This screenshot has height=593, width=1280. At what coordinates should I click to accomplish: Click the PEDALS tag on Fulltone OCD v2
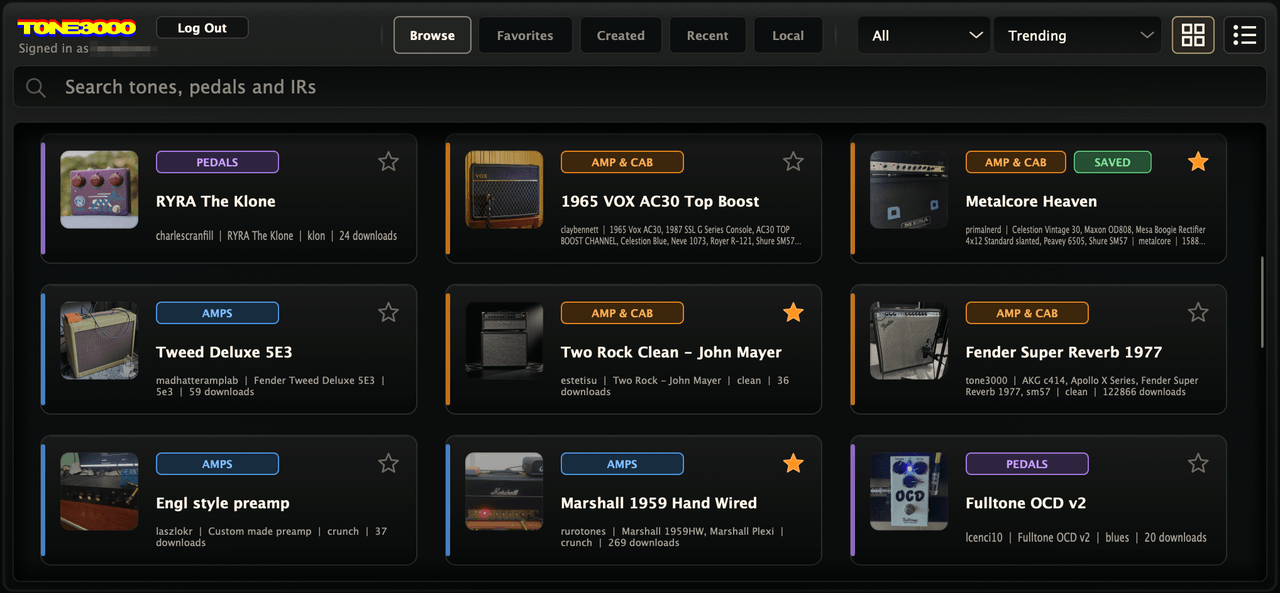pos(1027,464)
